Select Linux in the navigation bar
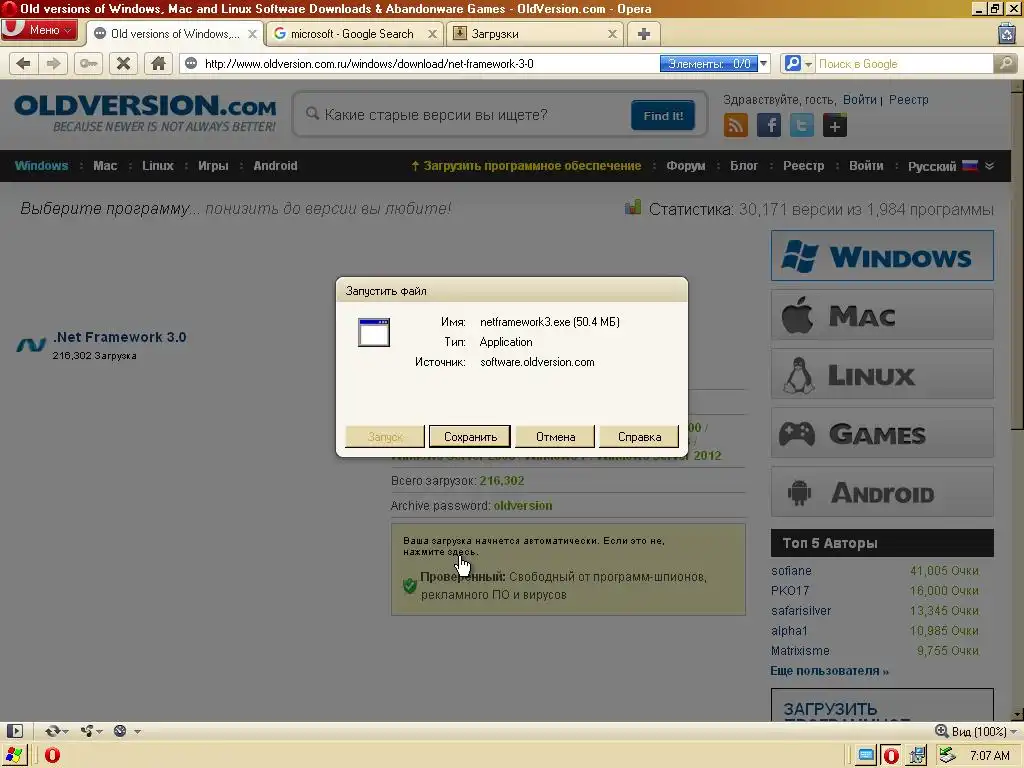The image size is (1024, 768). 158,166
